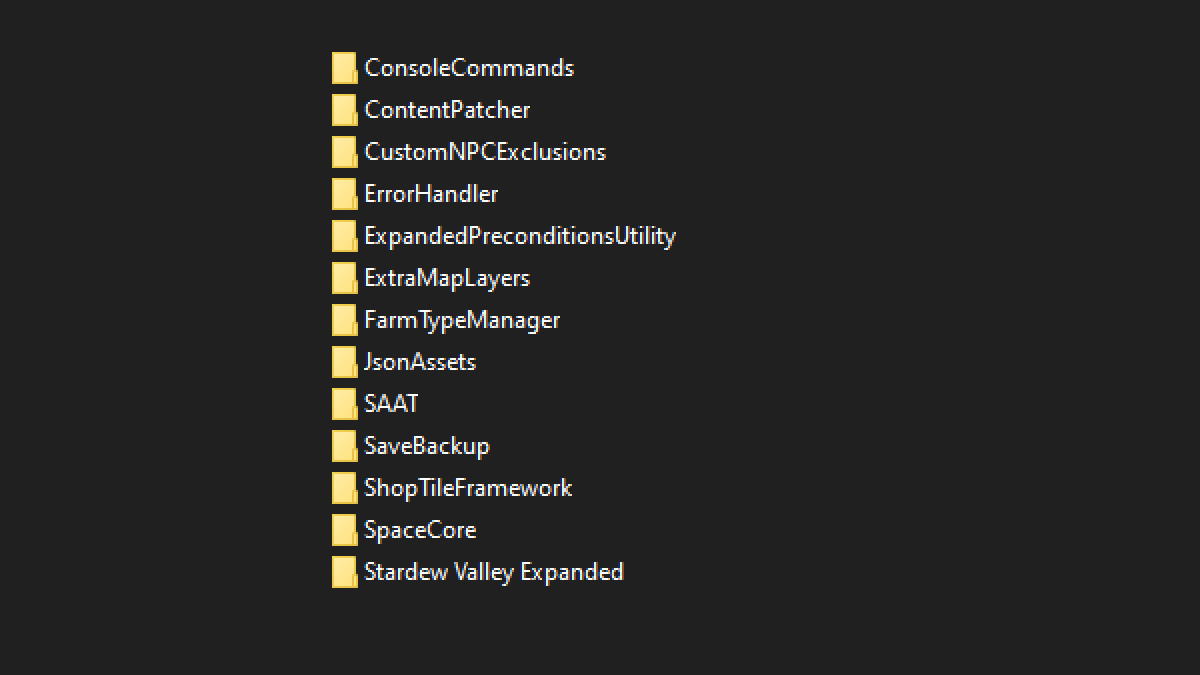Select the ConsoleCommands folder name

(469, 68)
